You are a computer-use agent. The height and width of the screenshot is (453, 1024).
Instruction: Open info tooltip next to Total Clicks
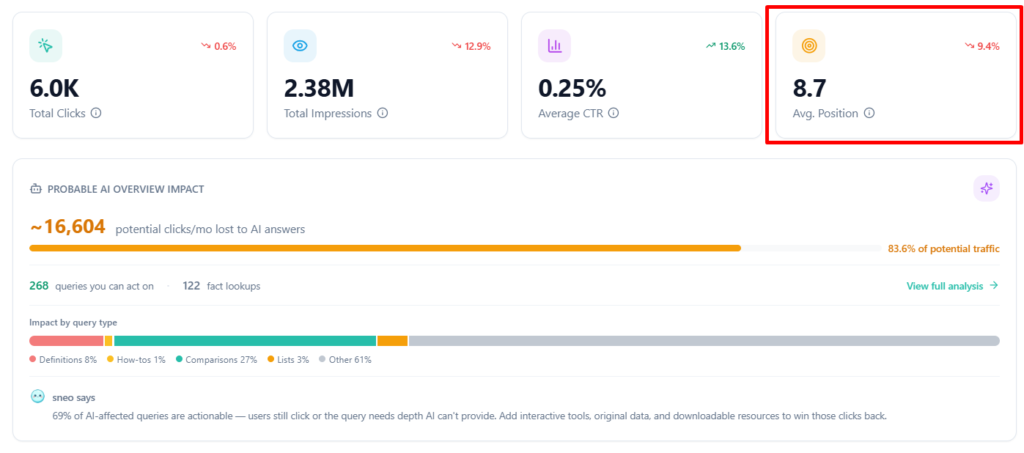96,113
